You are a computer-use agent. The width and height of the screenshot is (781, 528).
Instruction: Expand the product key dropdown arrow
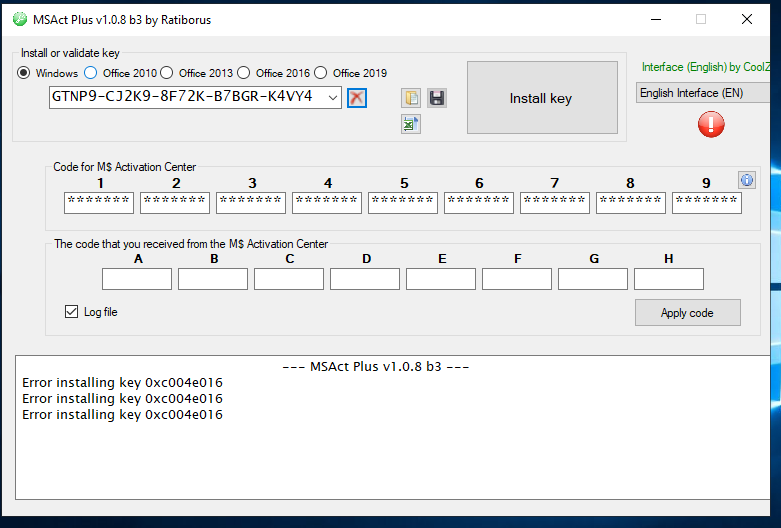333,98
